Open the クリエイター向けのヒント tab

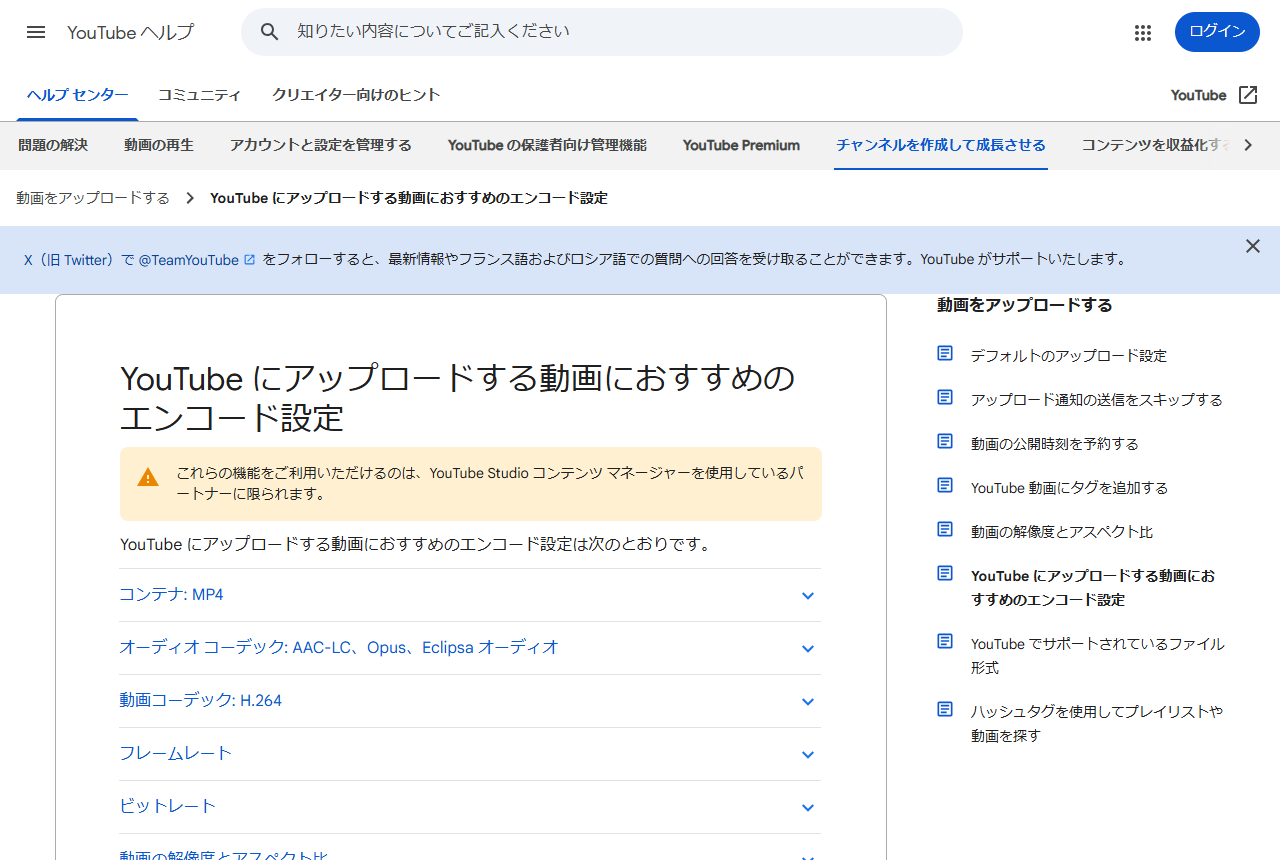click(x=356, y=95)
